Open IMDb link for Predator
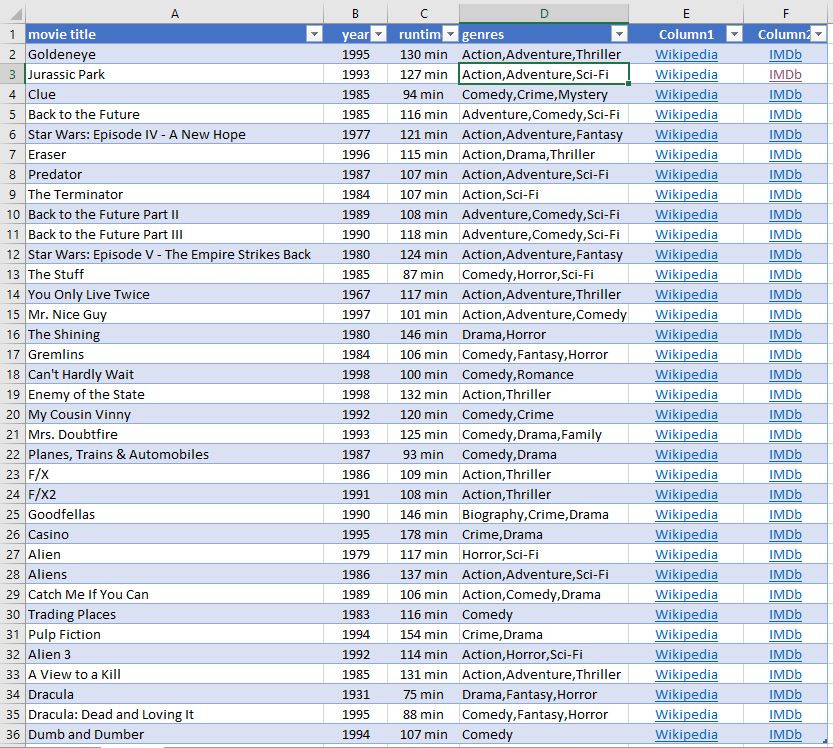The height and width of the screenshot is (748, 833). 785,175
